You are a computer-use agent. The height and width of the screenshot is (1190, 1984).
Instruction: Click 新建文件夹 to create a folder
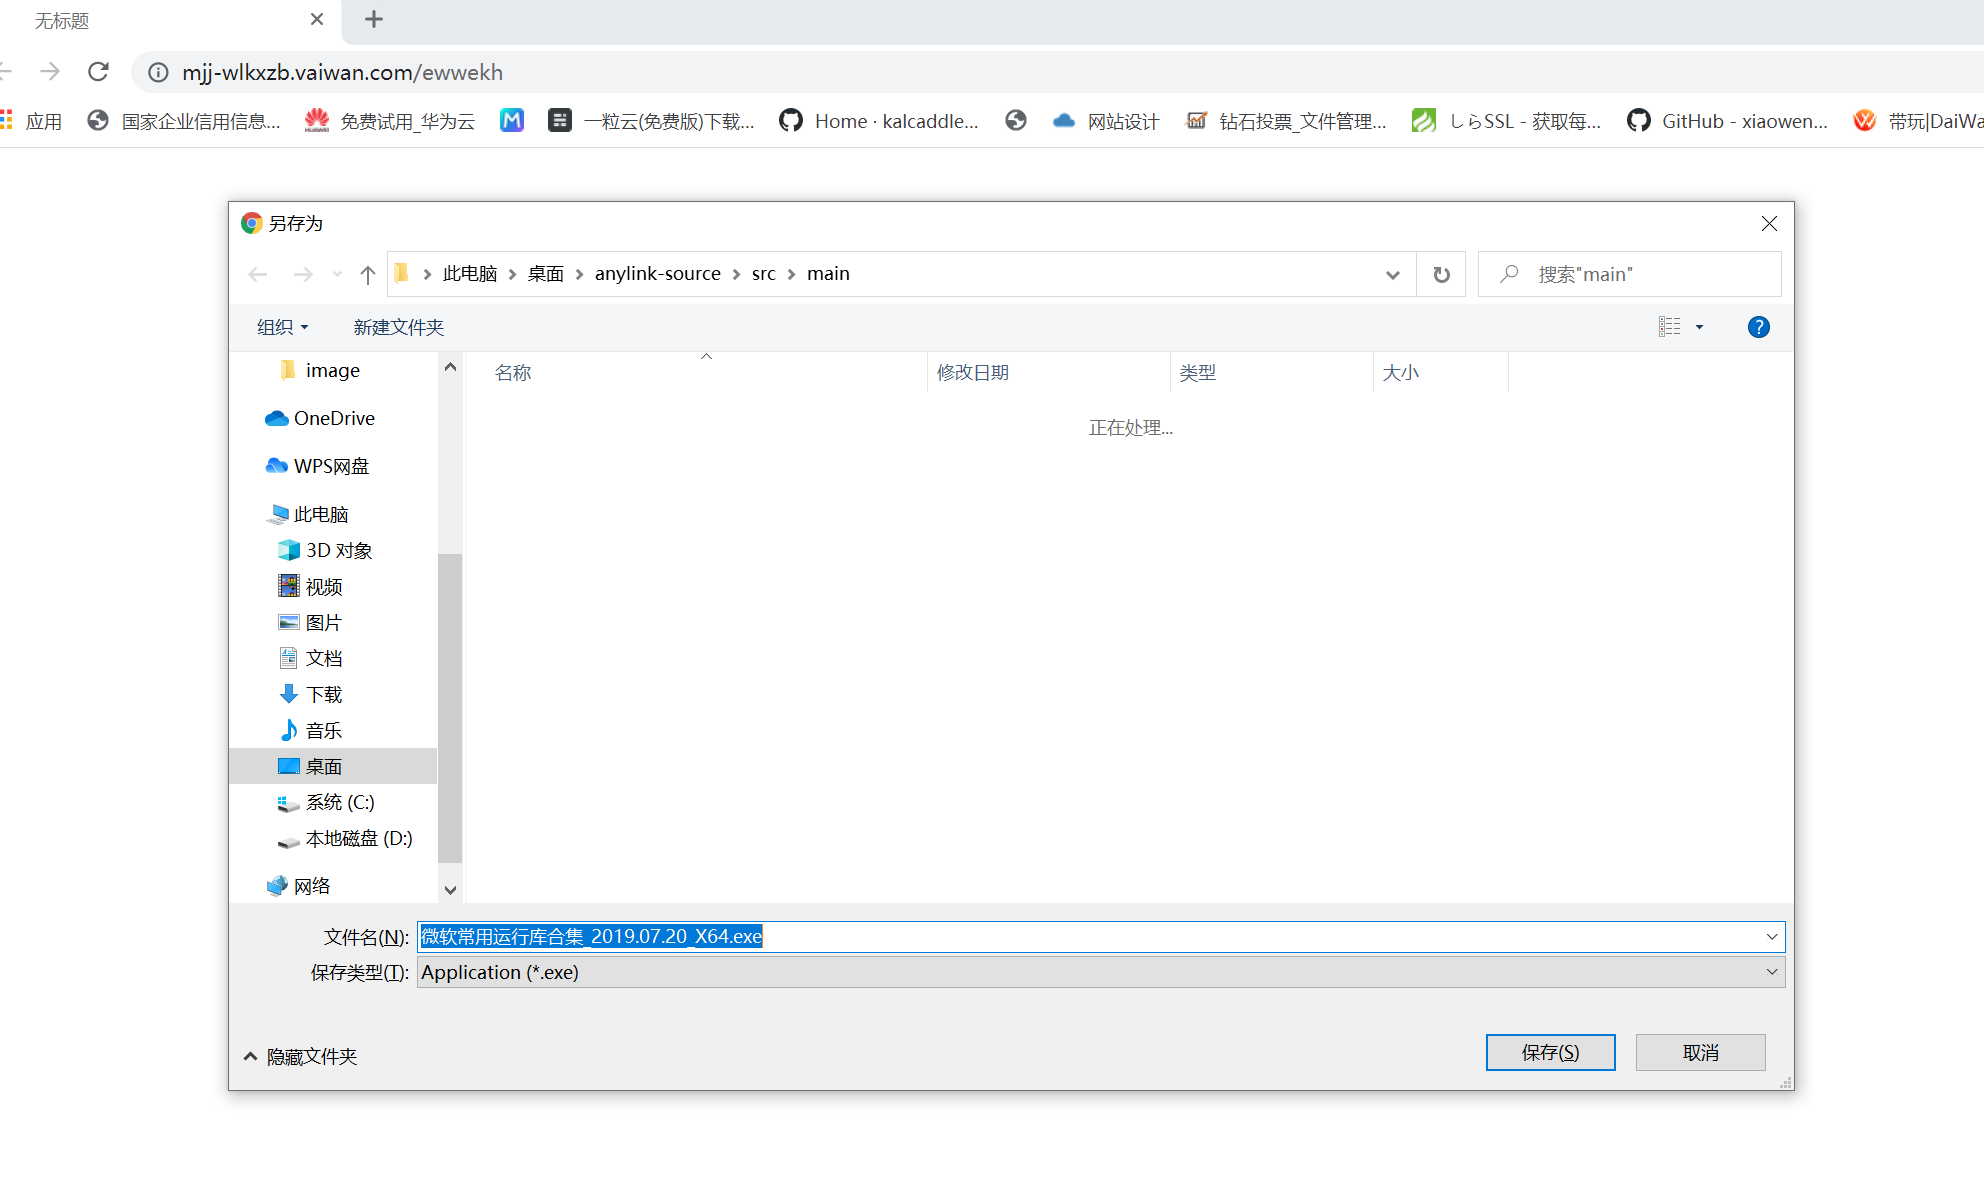point(398,327)
